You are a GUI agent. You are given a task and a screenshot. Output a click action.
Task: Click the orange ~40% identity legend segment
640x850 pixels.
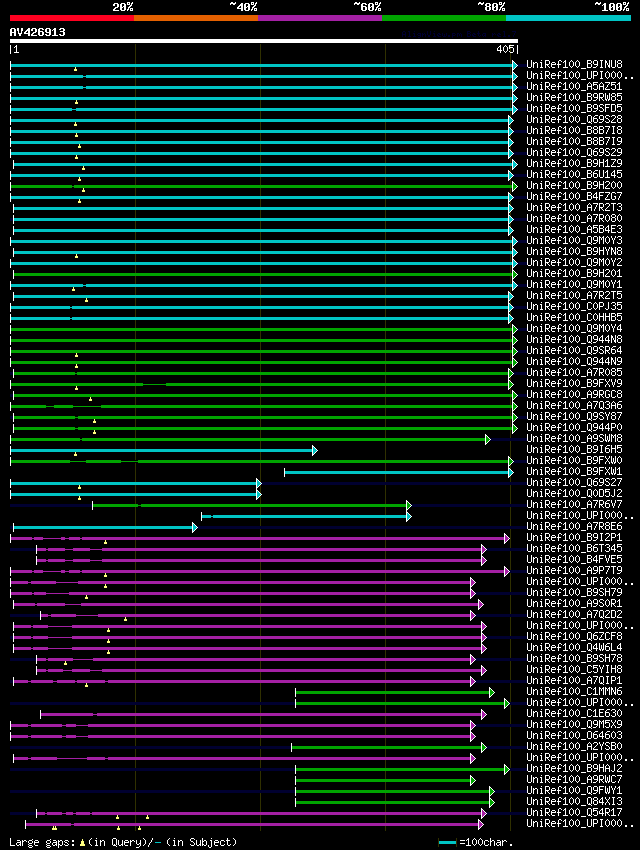pos(196,18)
